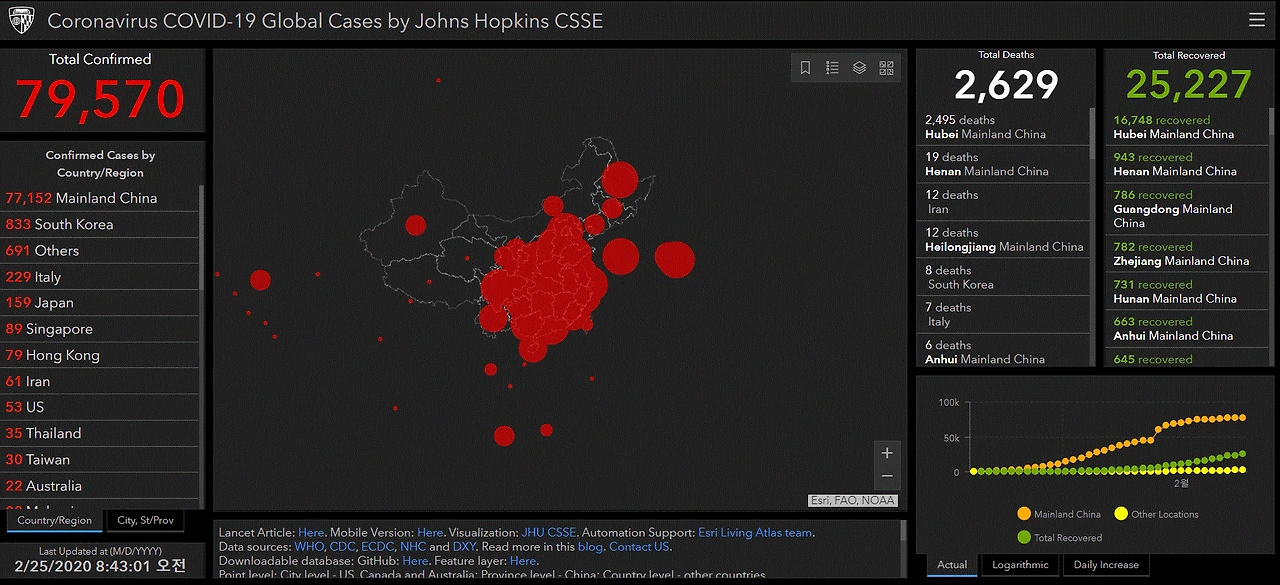Toggle Other Locations legend series
Image resolution: width=1280 pixels, height=585 pixels.
[x=1156, y=514]
